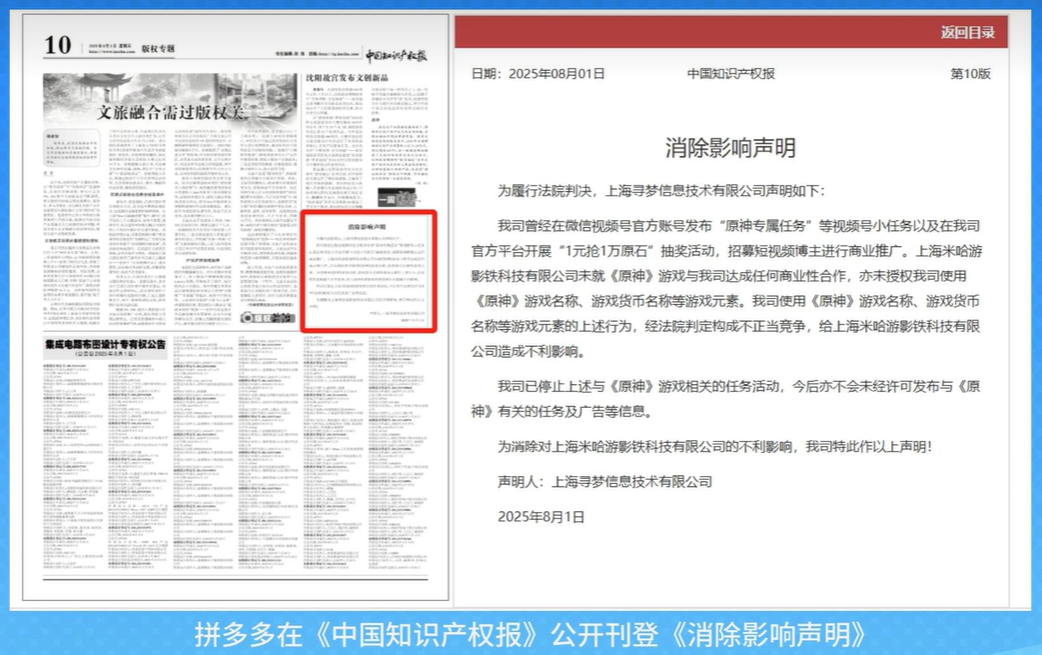Select the 沈阳故宫发布文创新品 article headline
The height and width of the screenshot is (655, 1042).
pyautogui.click(x=347, y=78)
